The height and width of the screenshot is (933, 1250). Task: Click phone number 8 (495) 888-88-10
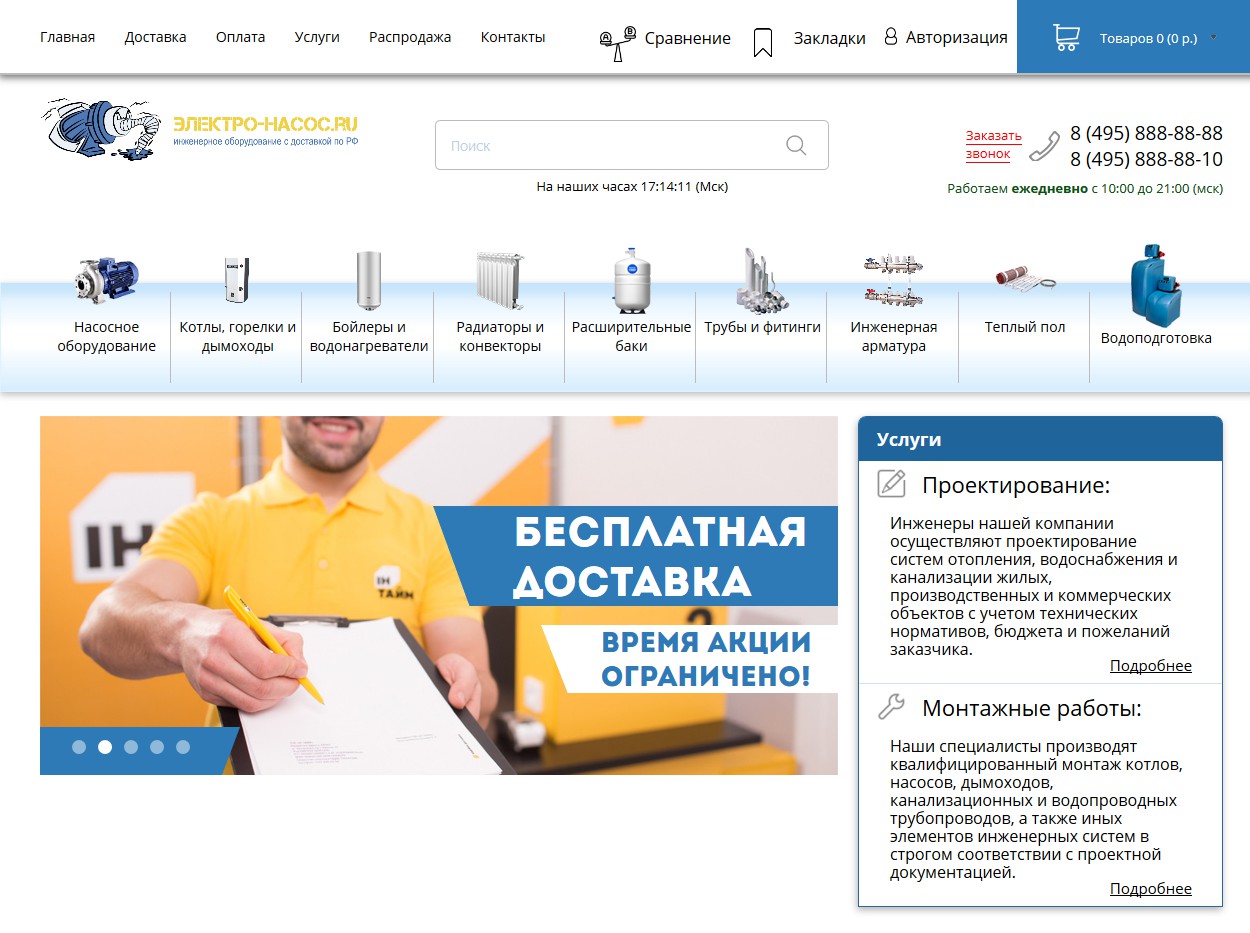[1146, 159]
